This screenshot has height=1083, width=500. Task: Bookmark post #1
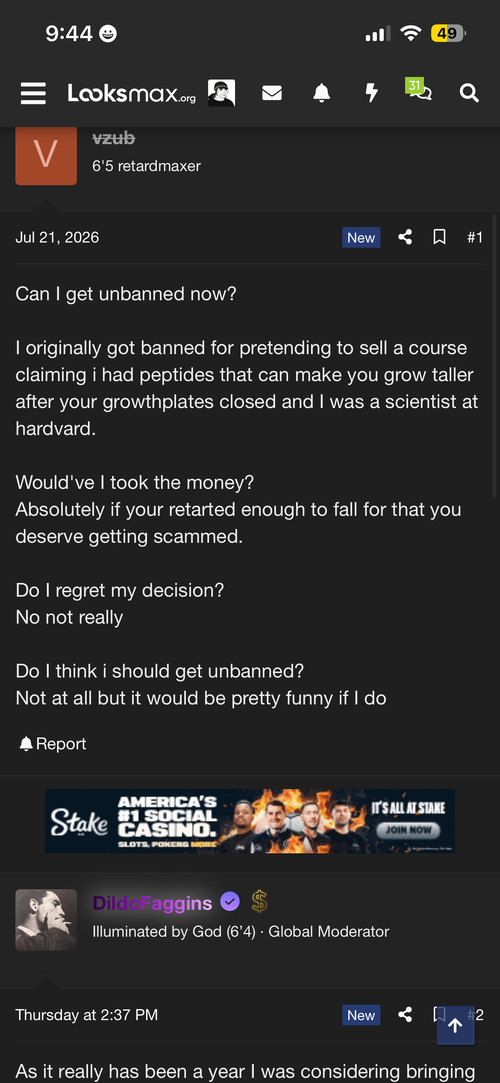tap(439, 237)
